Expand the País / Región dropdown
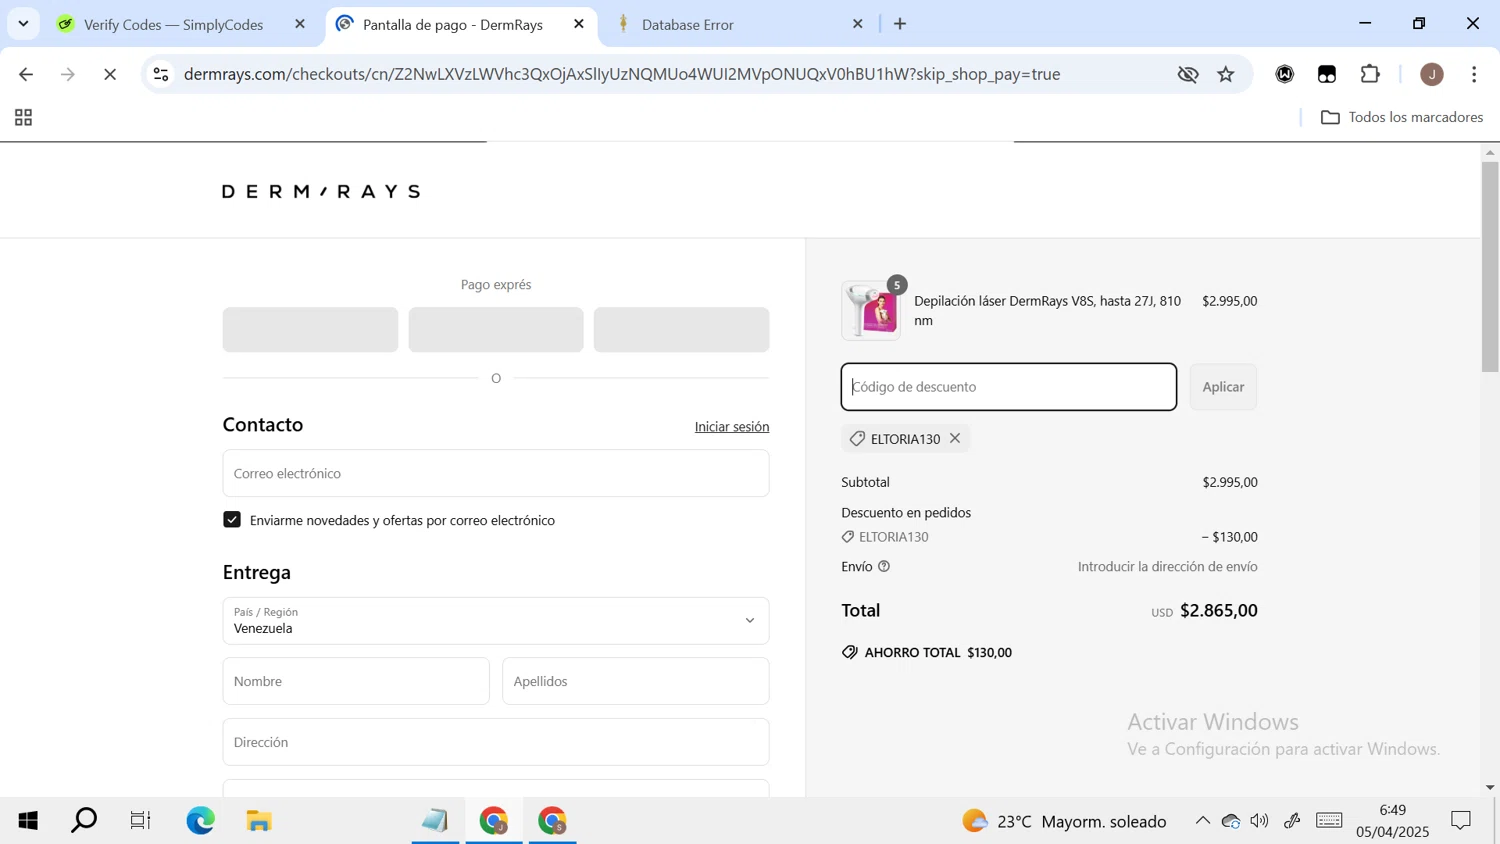Image resolution: width=1500 pixels, height=844 pixels. click(496, 621)
